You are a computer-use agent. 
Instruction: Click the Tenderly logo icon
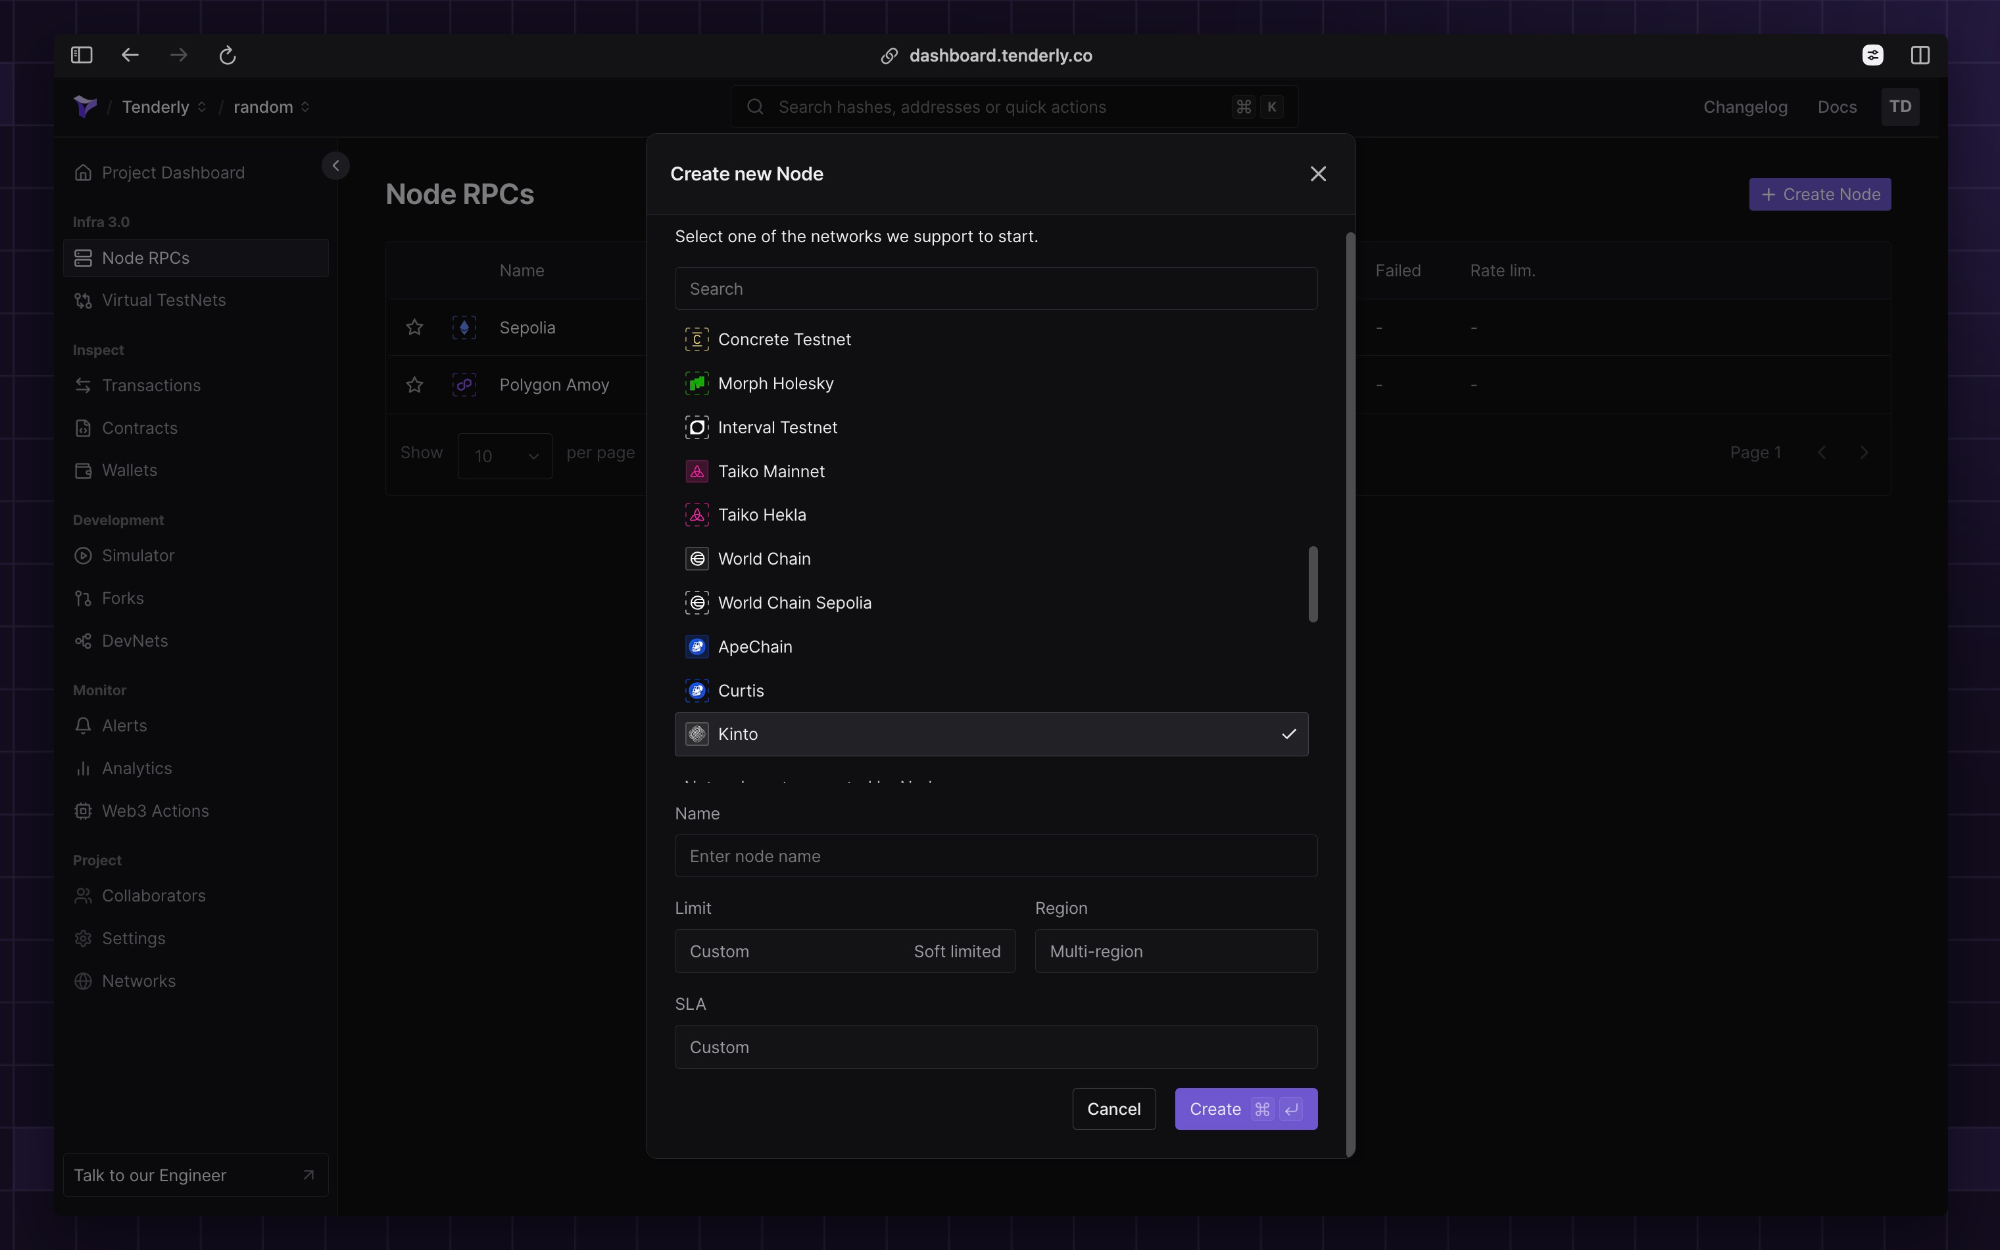(85, 106)
